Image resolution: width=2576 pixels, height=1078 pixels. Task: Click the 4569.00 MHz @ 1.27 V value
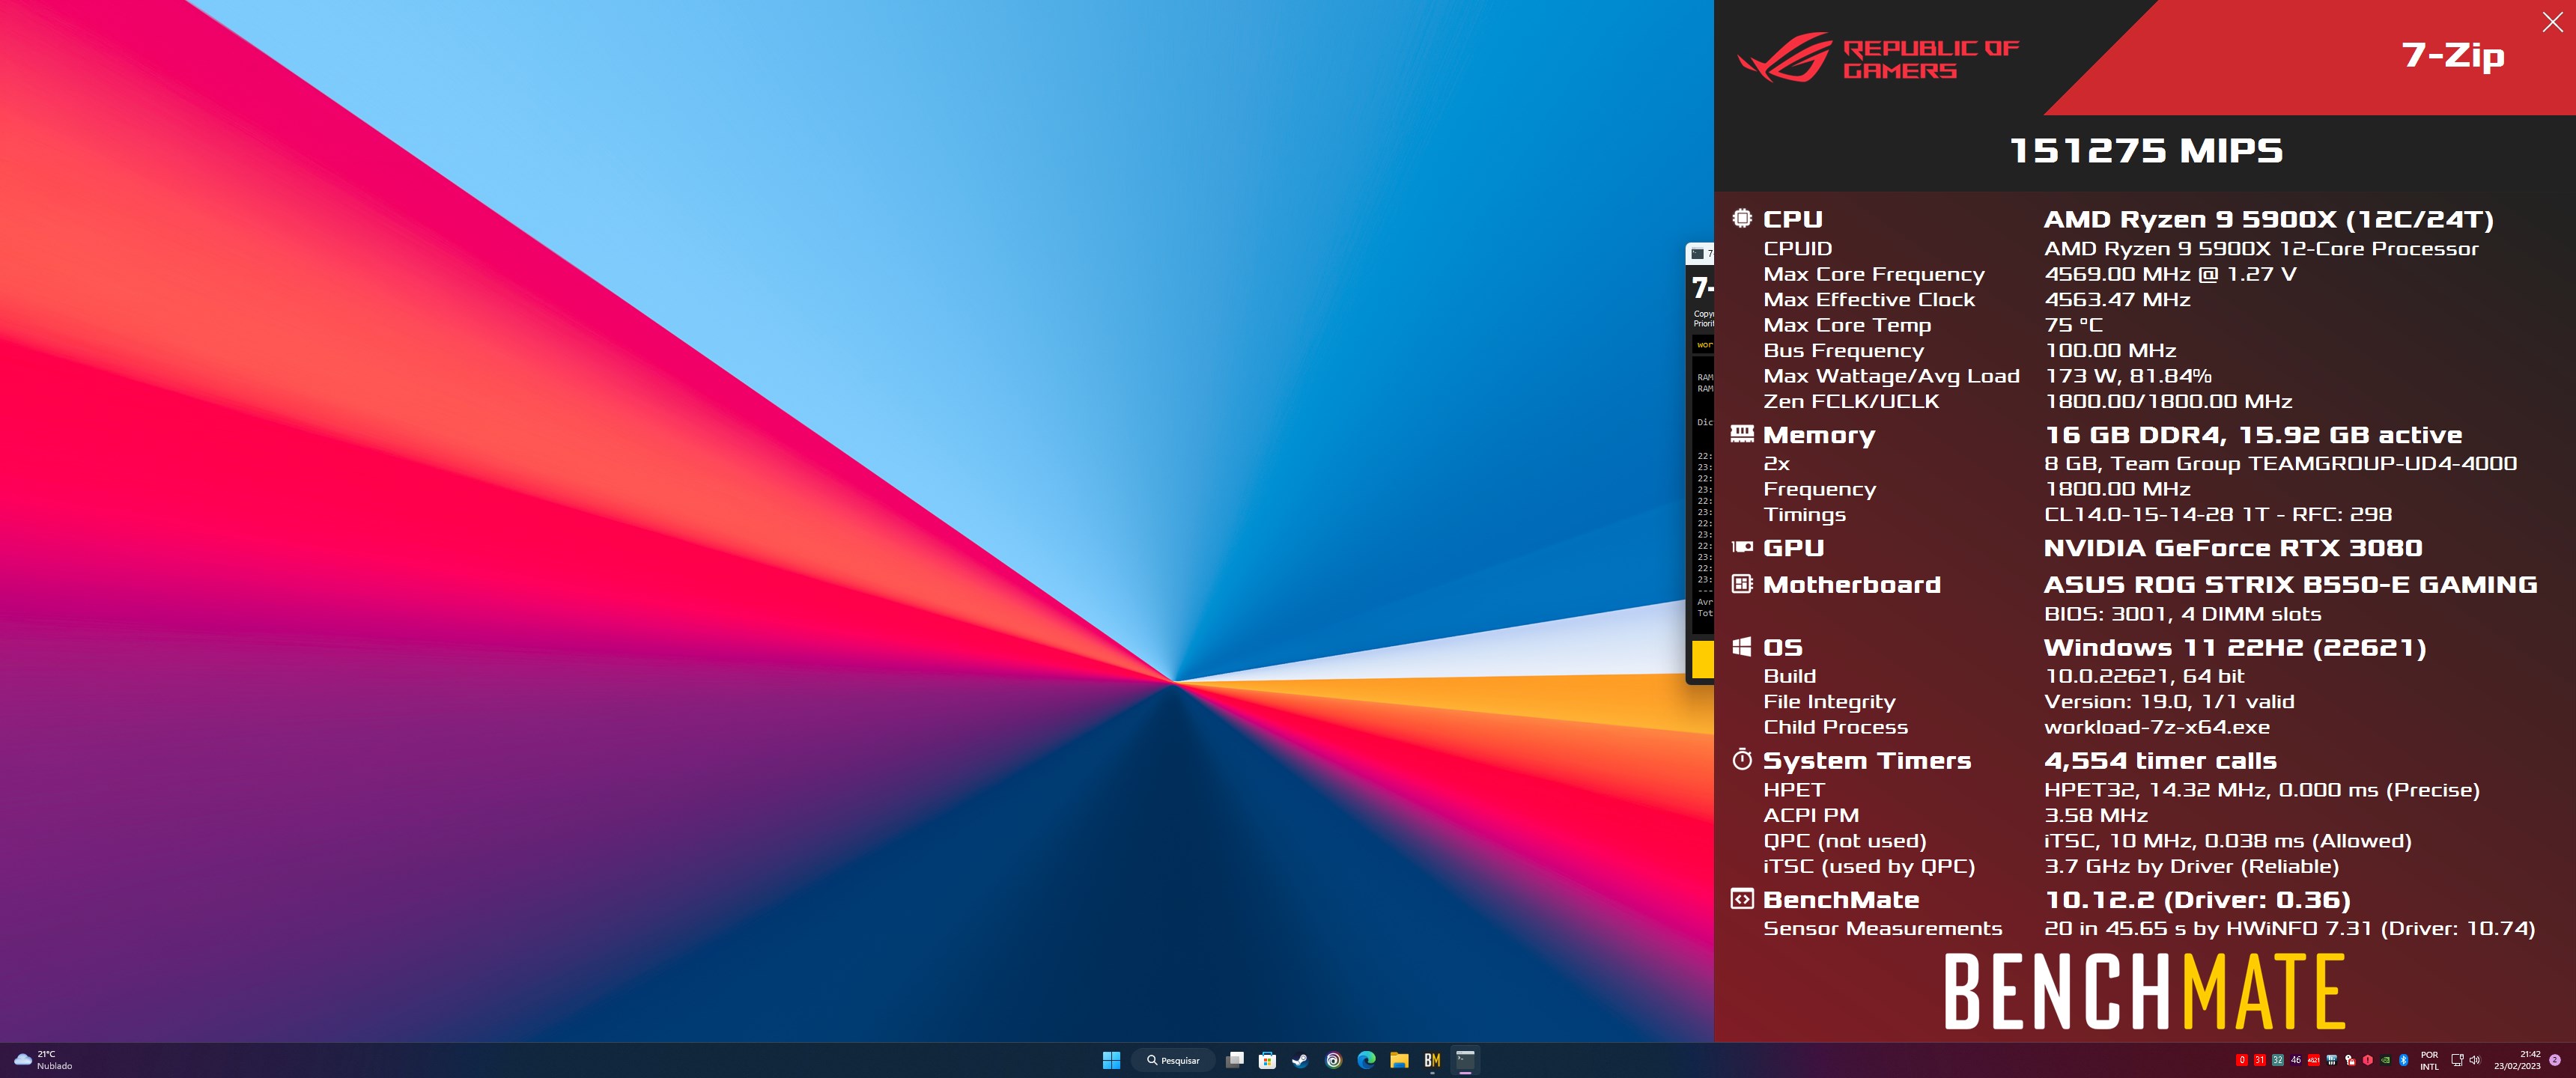2170,274
